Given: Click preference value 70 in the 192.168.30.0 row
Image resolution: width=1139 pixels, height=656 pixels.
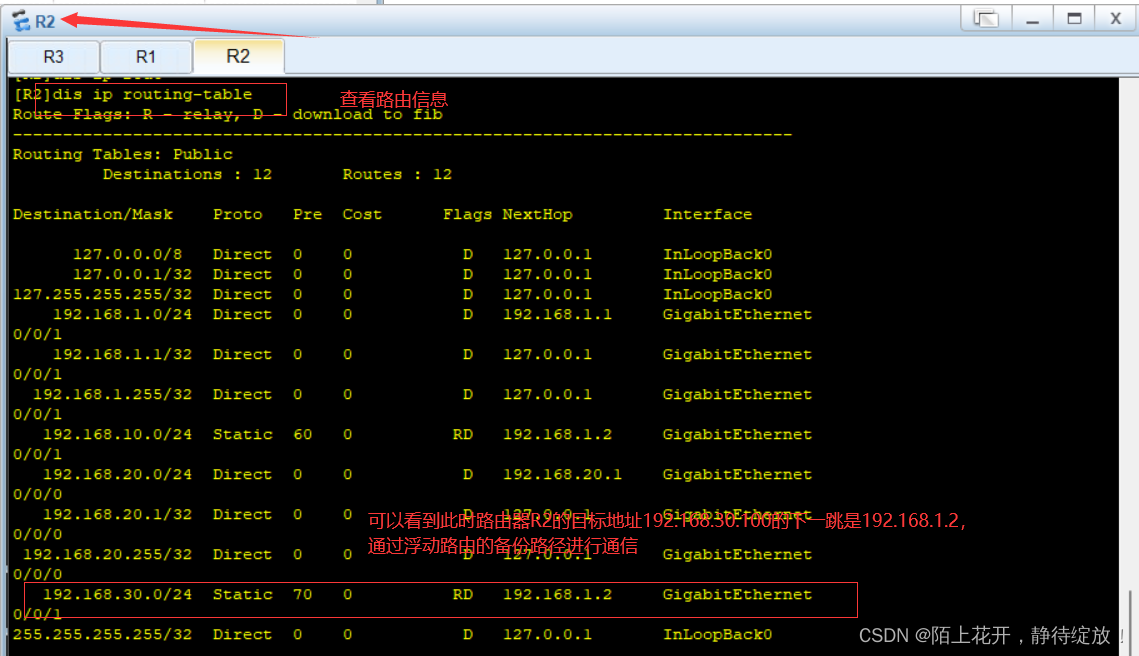Looking at the screenshot, I should click(x=303, y=594).
